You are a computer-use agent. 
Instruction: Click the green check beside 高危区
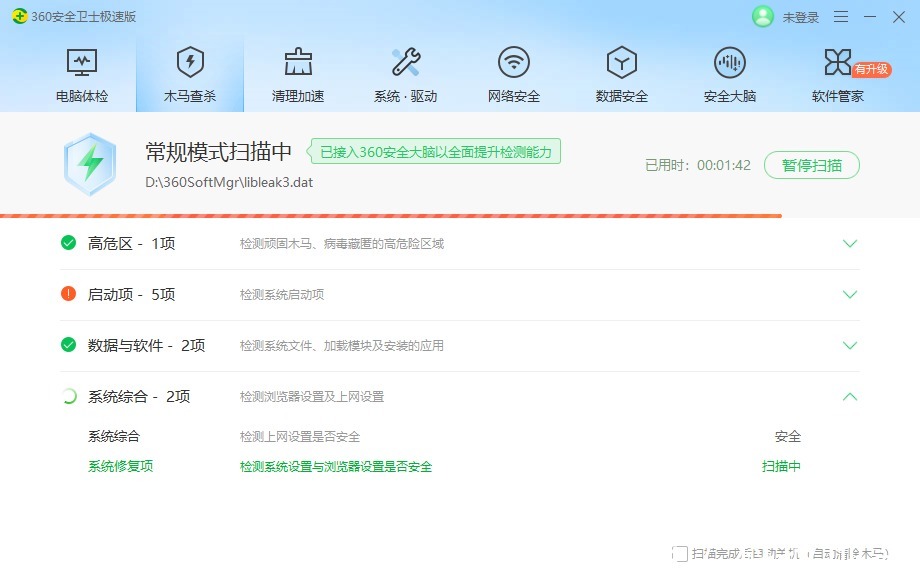[69, 242]
